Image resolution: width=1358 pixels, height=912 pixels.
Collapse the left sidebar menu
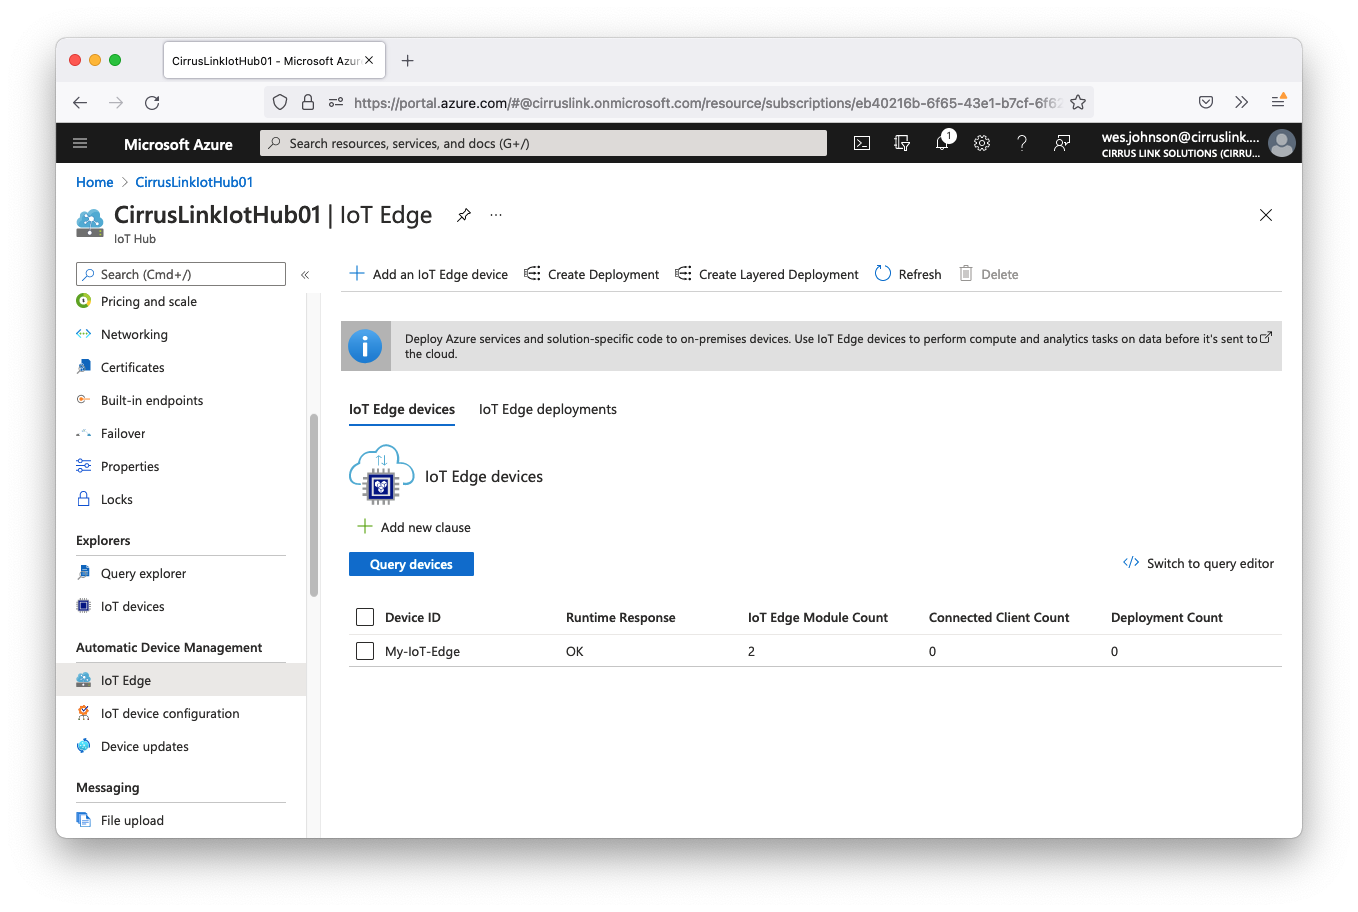(305, 274)
